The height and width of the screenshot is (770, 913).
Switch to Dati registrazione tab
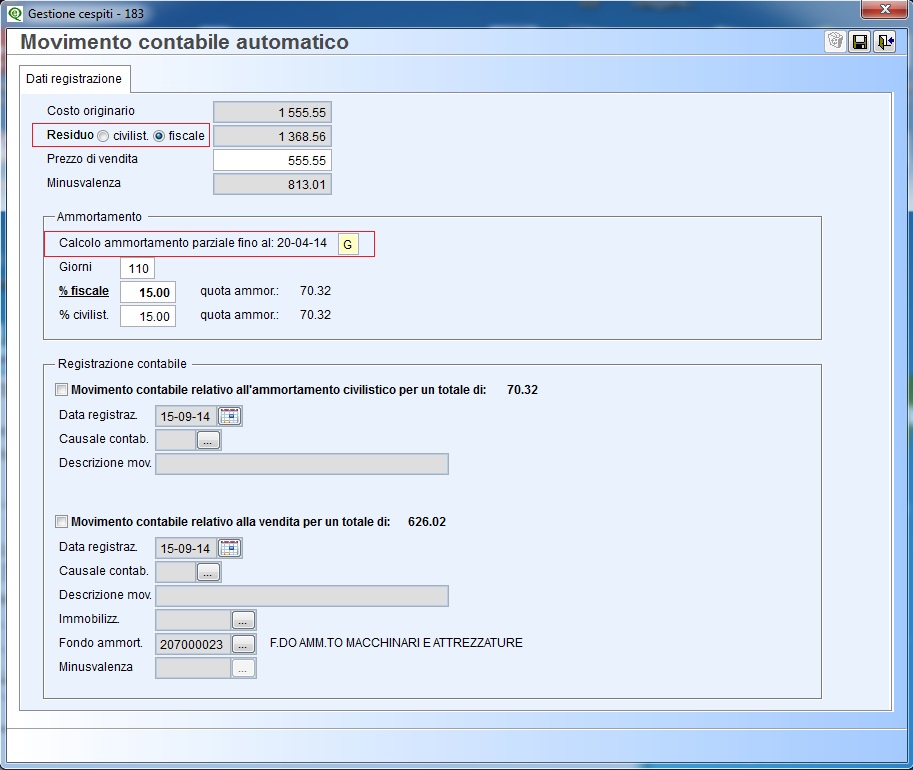74,79
